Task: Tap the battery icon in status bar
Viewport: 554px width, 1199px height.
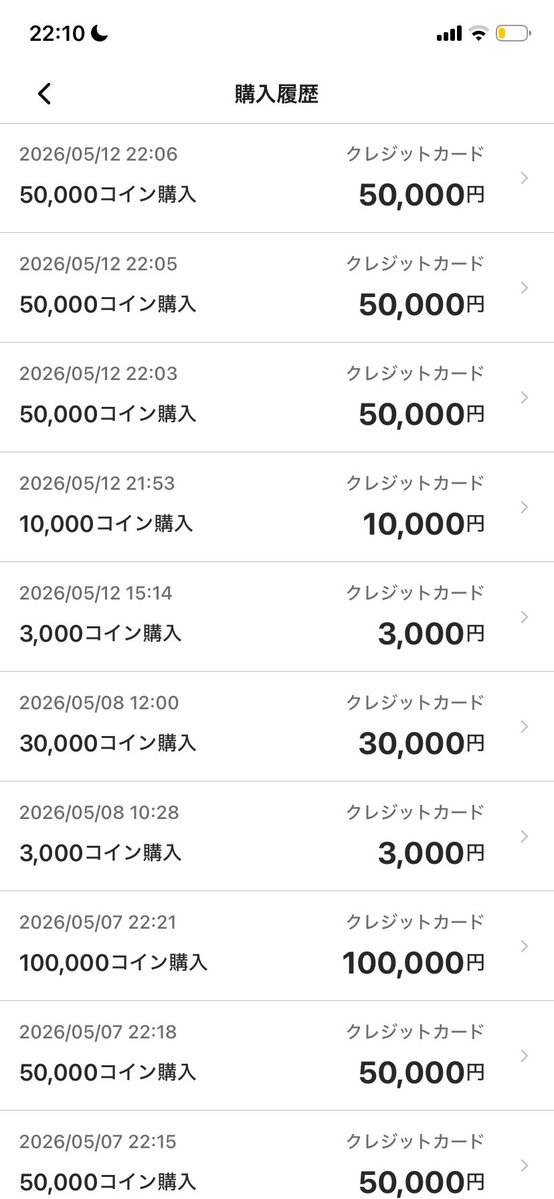Action: pos(513,34)
